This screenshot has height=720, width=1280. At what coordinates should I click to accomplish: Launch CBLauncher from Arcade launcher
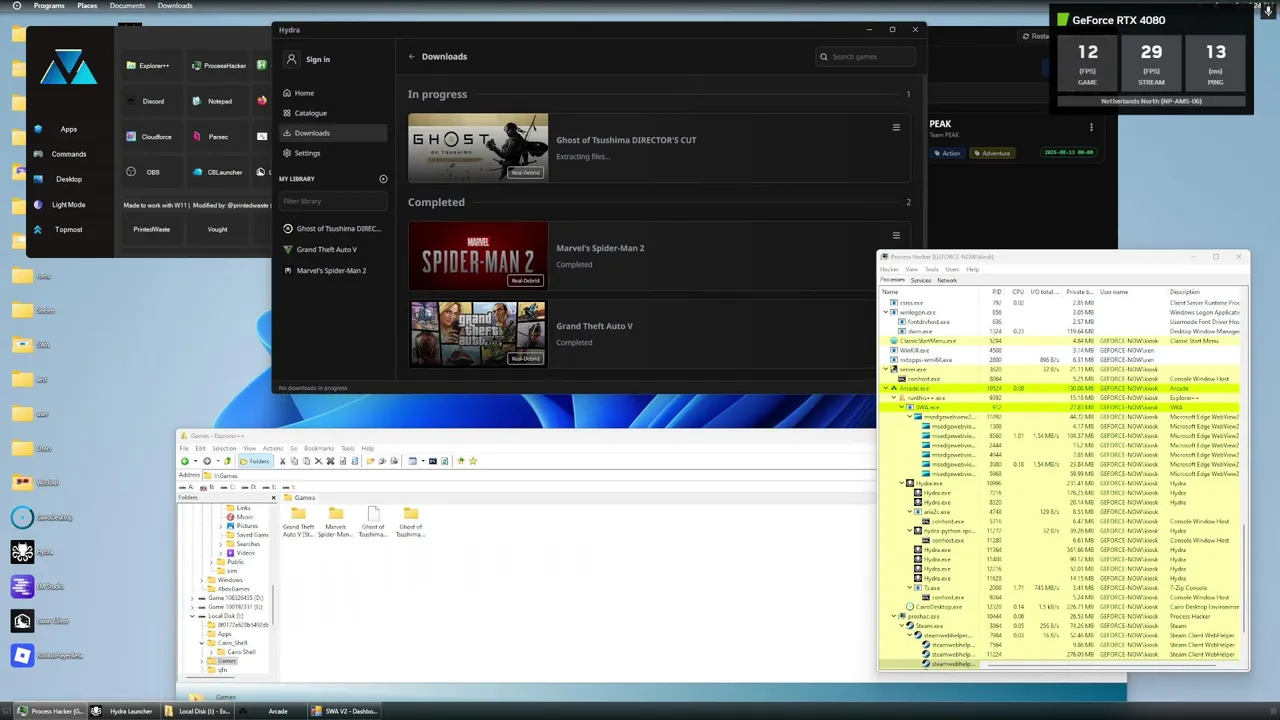point(217,172)
